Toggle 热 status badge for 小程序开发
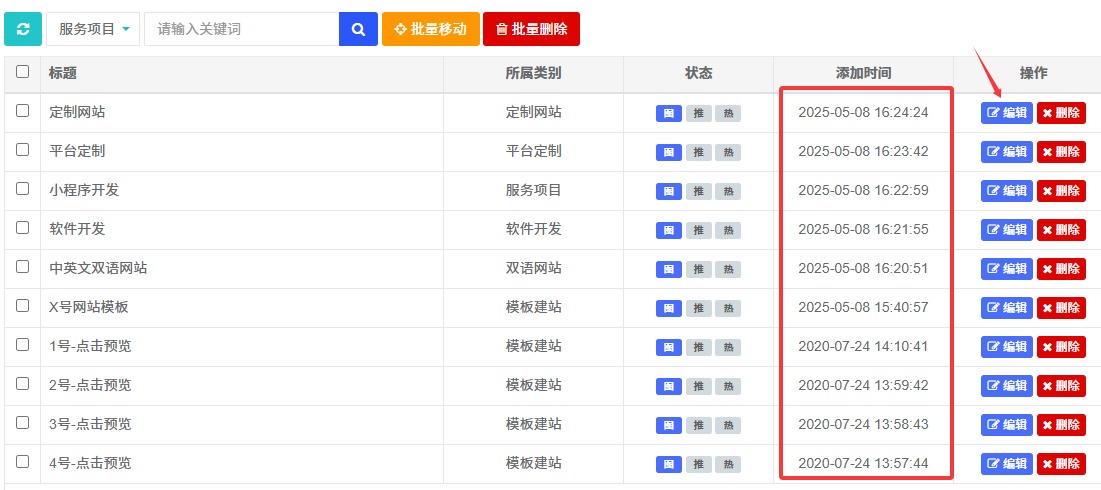The height and width of the screenshot is (490, 1101). [727, 191]
